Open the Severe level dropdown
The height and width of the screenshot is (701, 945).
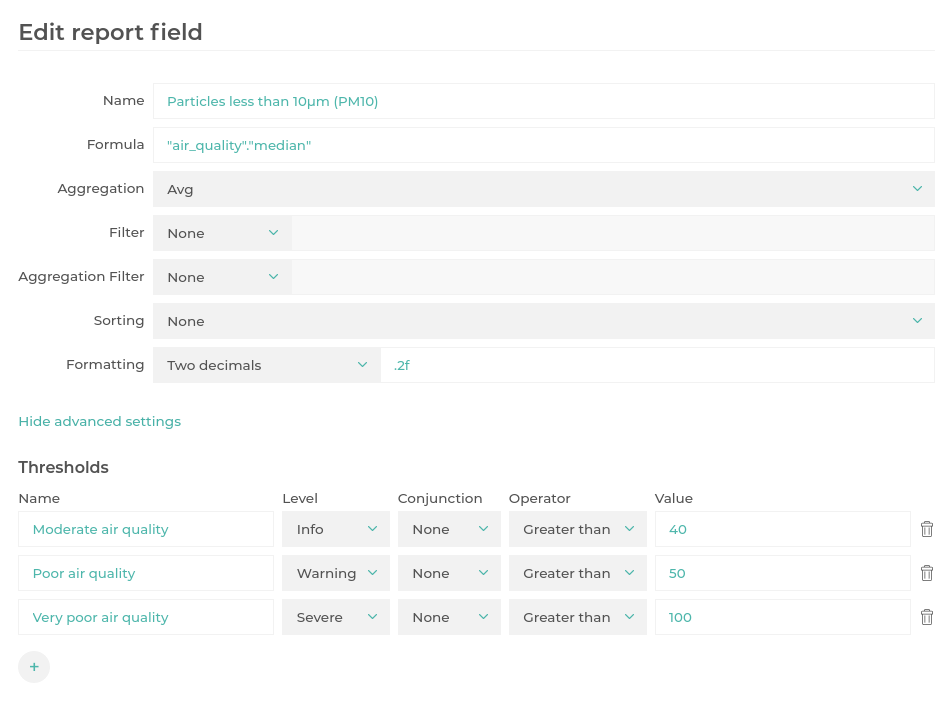(x=336, y=617)
